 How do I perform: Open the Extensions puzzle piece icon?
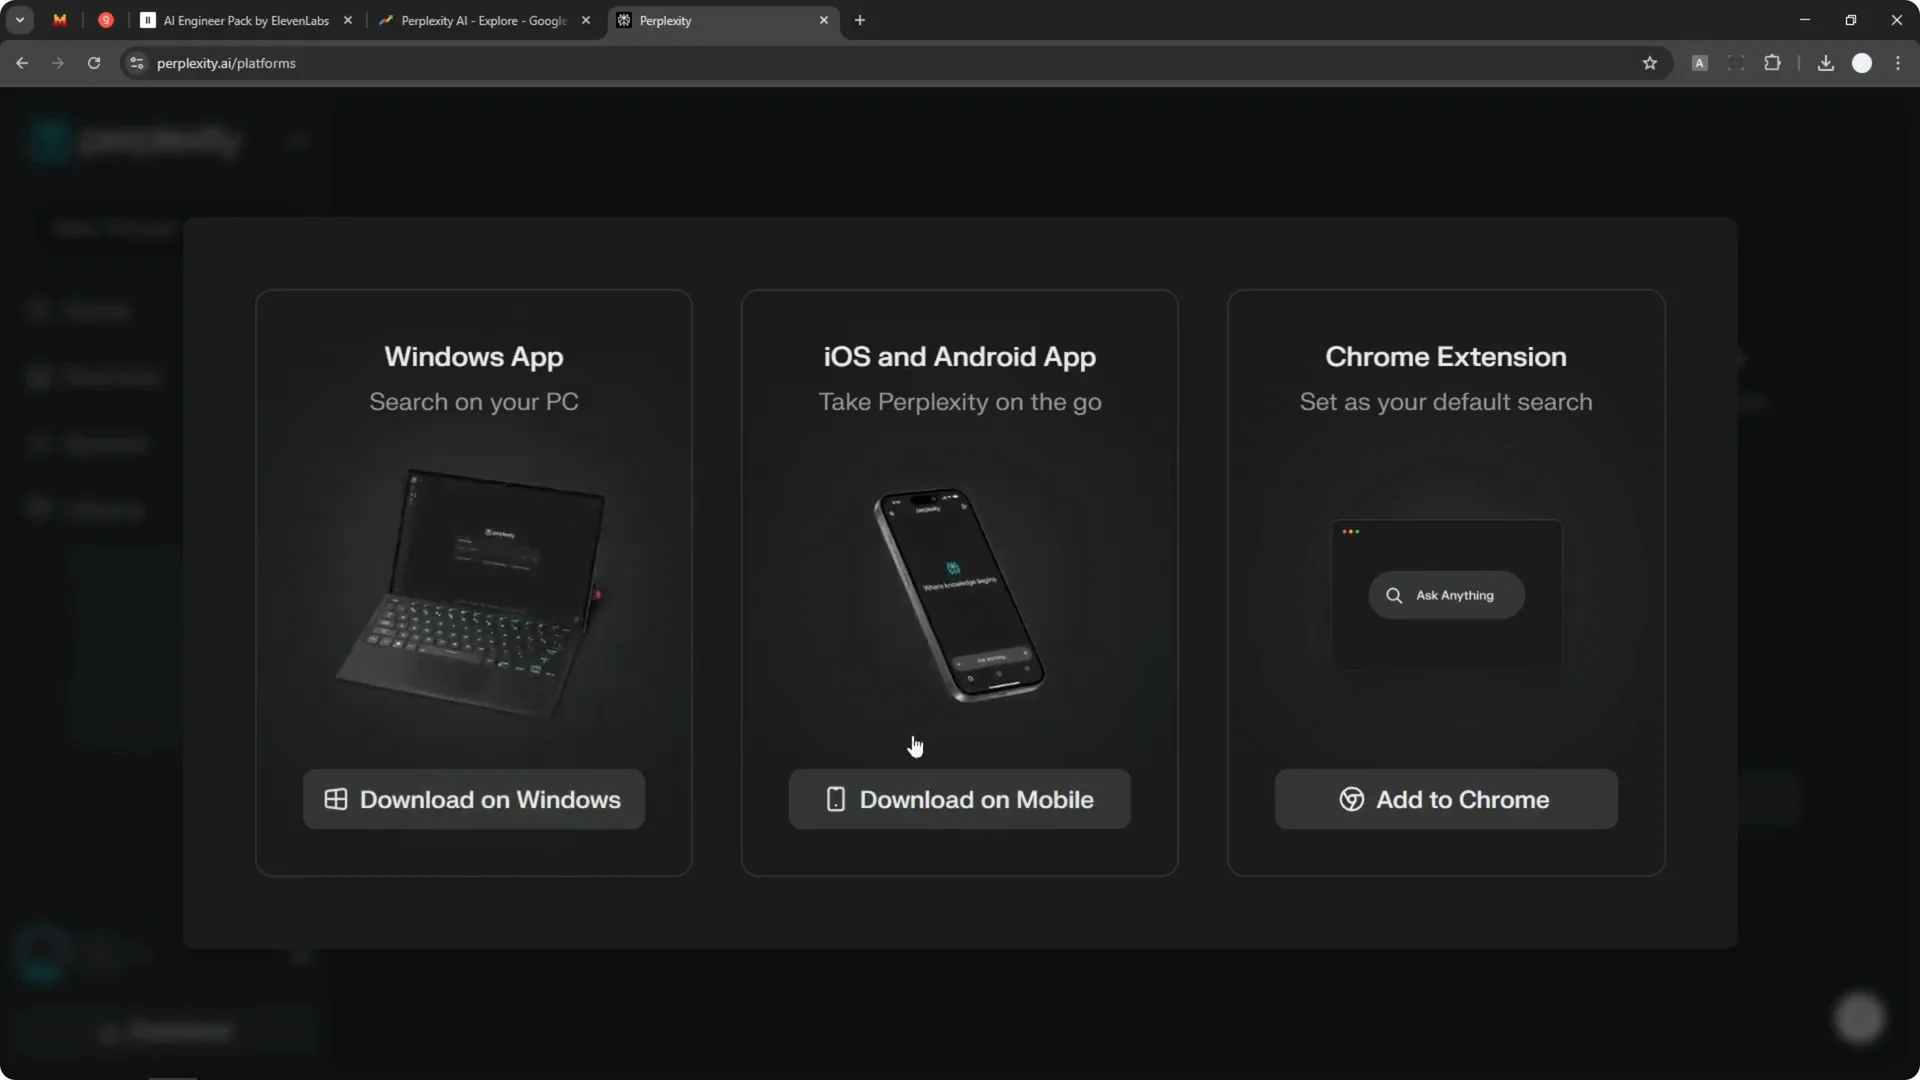pos(1773,63)
